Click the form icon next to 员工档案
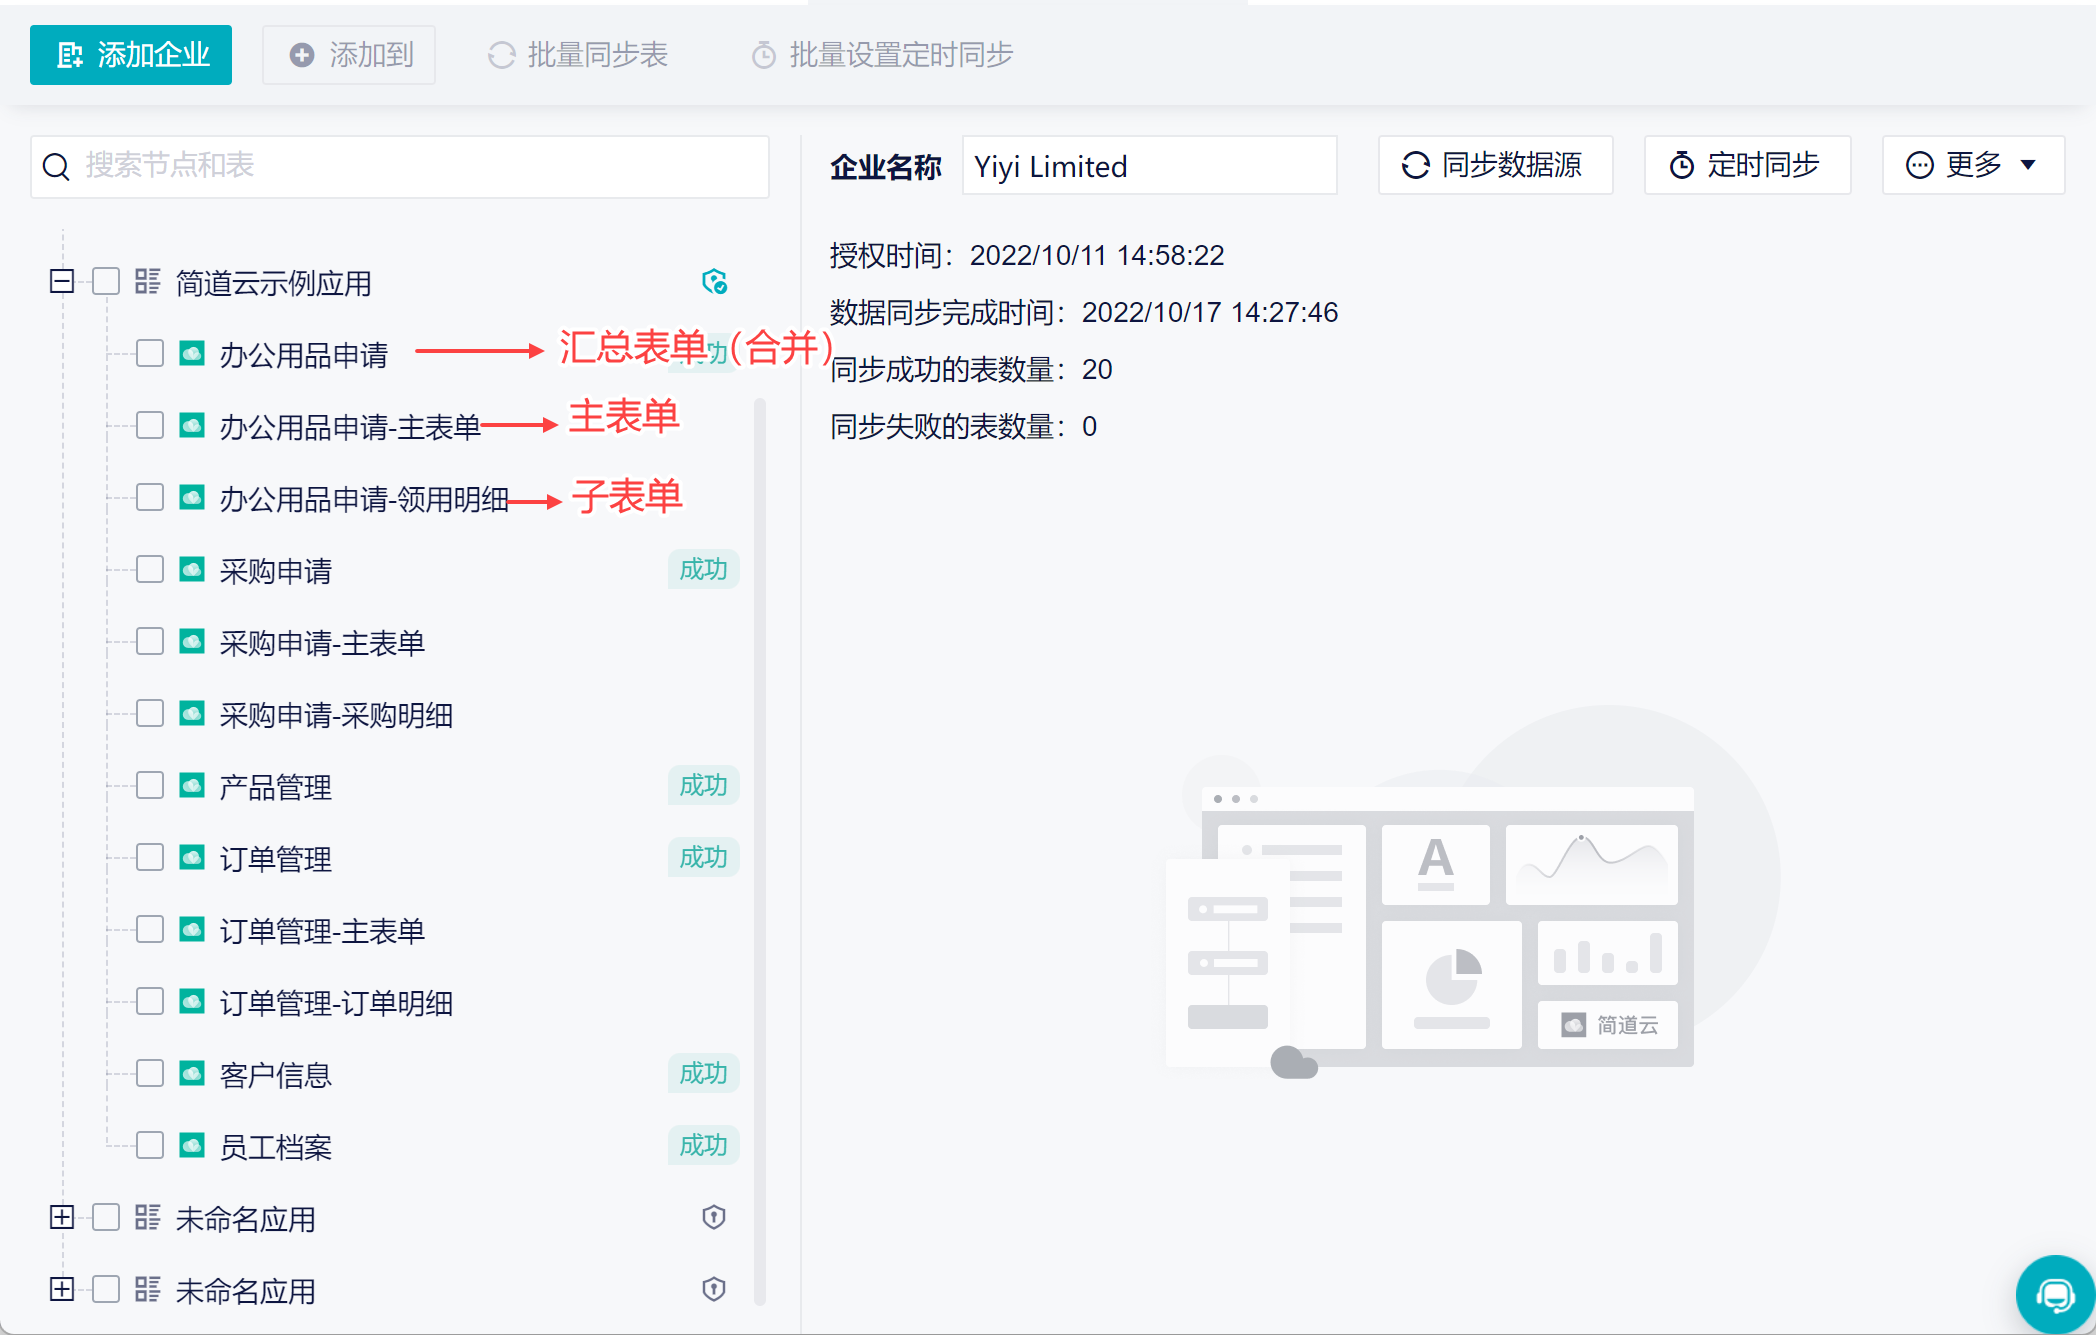Image resolution: width=2096 pixels, height=1335 pixels. (192, 1145)
